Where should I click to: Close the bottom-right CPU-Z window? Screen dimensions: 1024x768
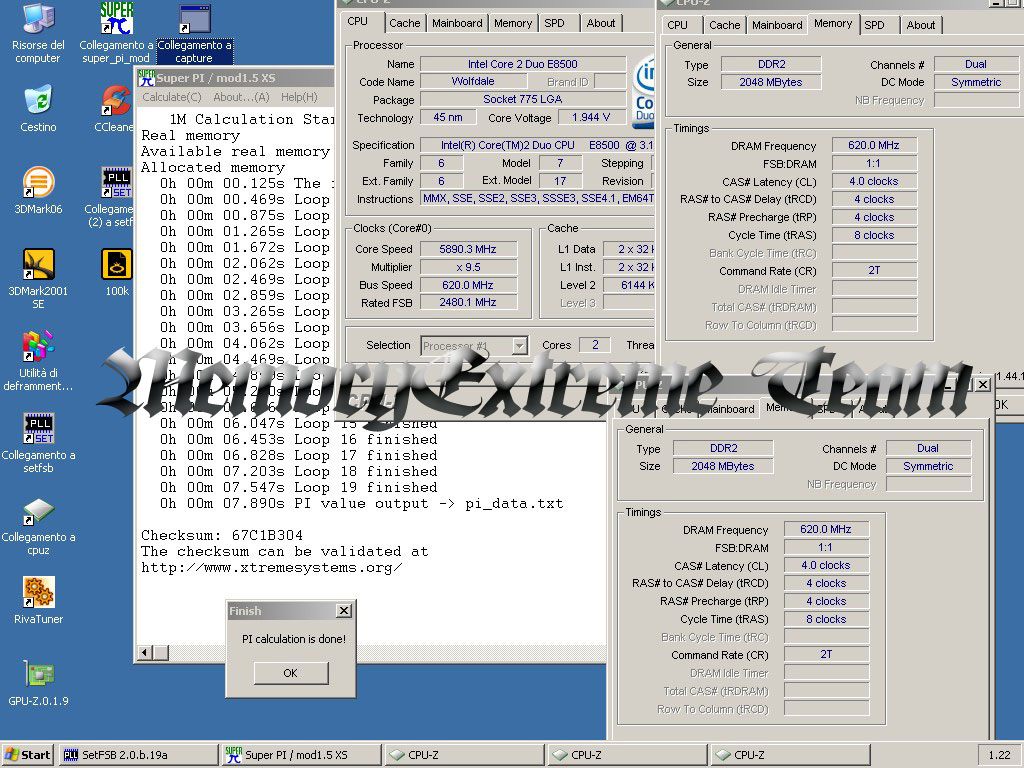coord(983,385)
